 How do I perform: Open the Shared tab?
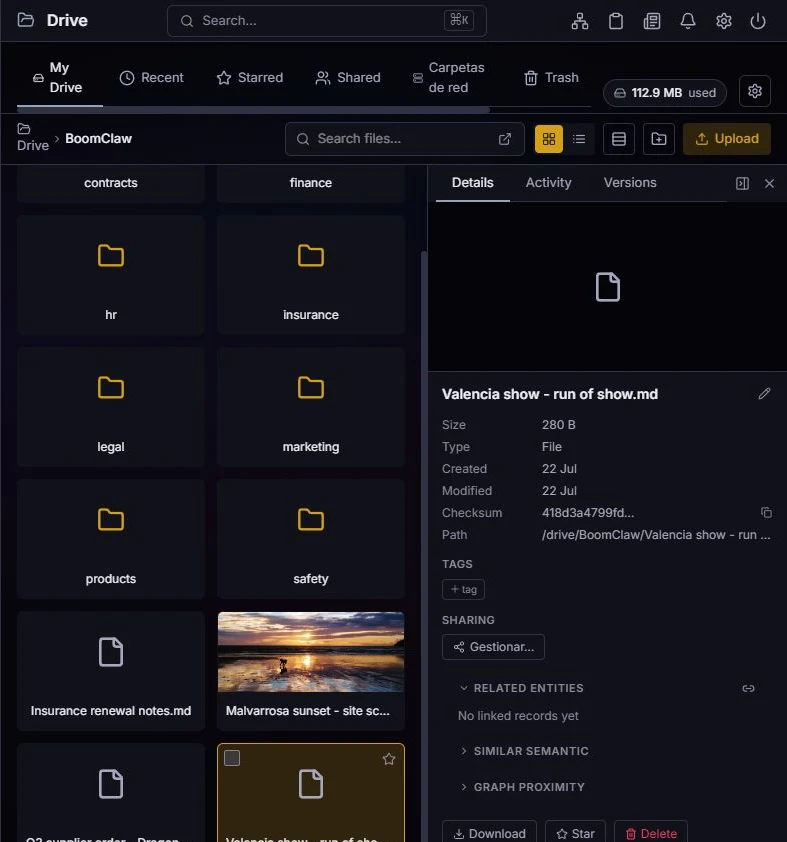pyautogui.click(x=348, y=78)
